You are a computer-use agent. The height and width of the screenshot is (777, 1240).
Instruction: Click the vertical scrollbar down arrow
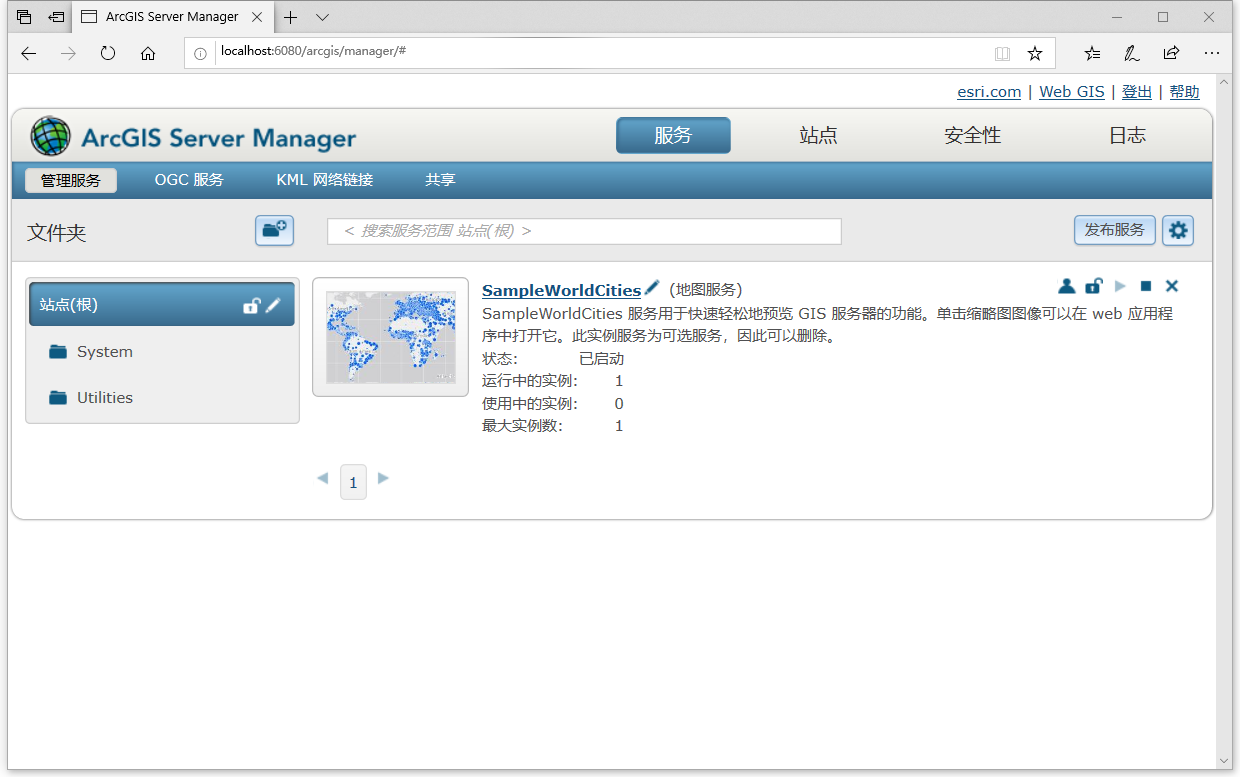coord(1224,760)
